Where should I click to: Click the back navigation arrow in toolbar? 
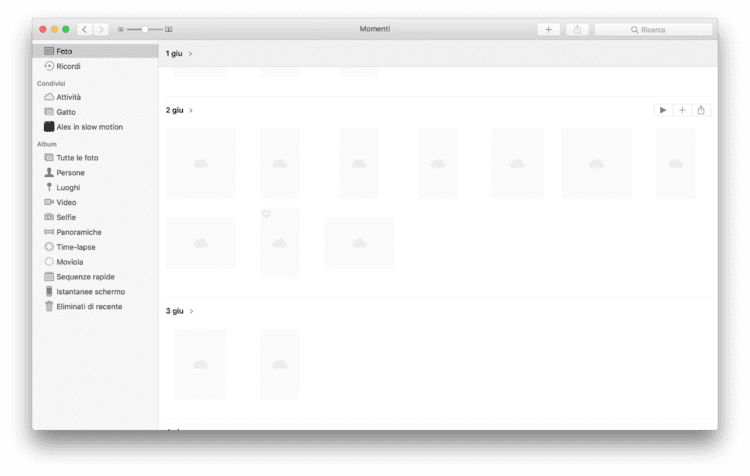click(x=85, y=30)
